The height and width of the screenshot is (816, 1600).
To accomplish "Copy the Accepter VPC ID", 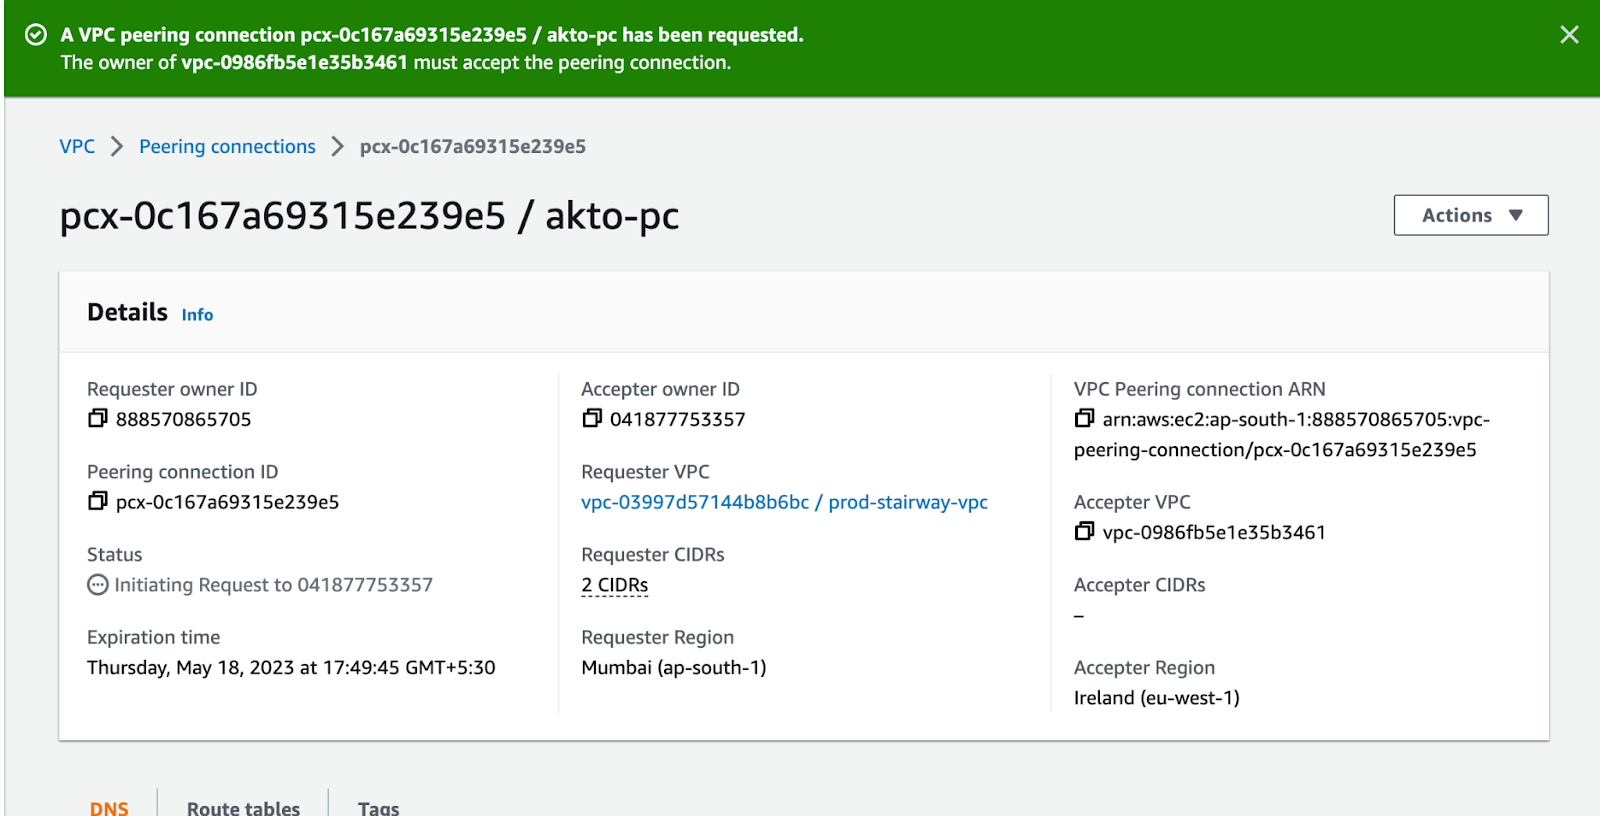I will click(1084, 531).
